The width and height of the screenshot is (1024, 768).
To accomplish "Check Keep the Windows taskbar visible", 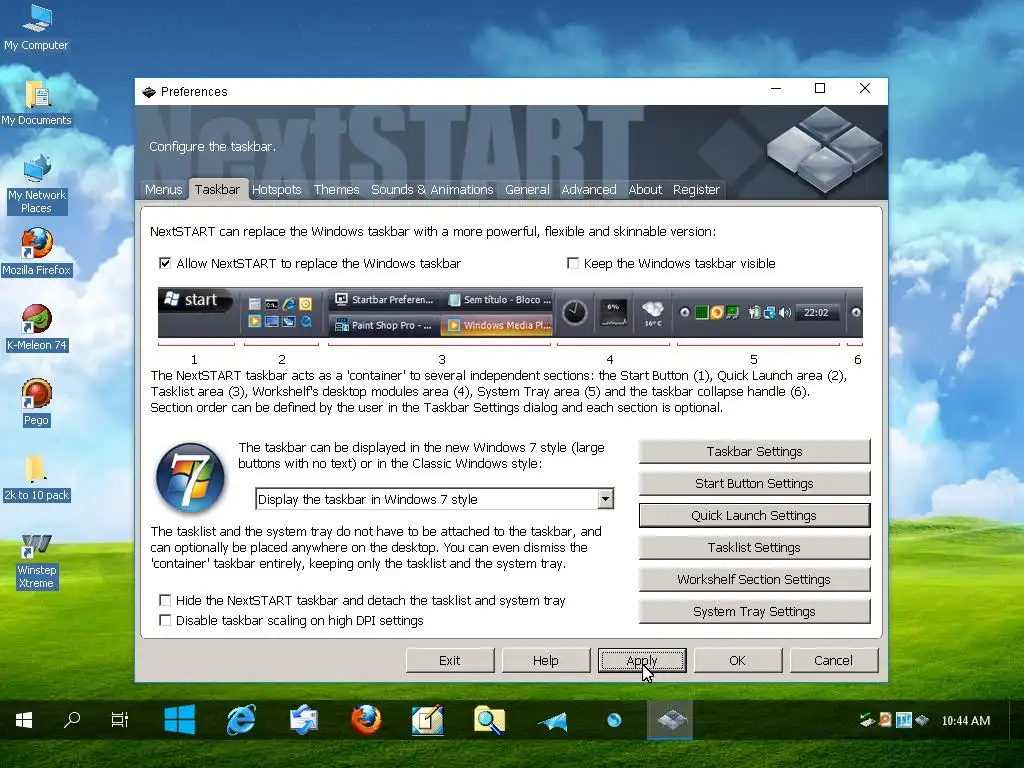I will (573, 263).
